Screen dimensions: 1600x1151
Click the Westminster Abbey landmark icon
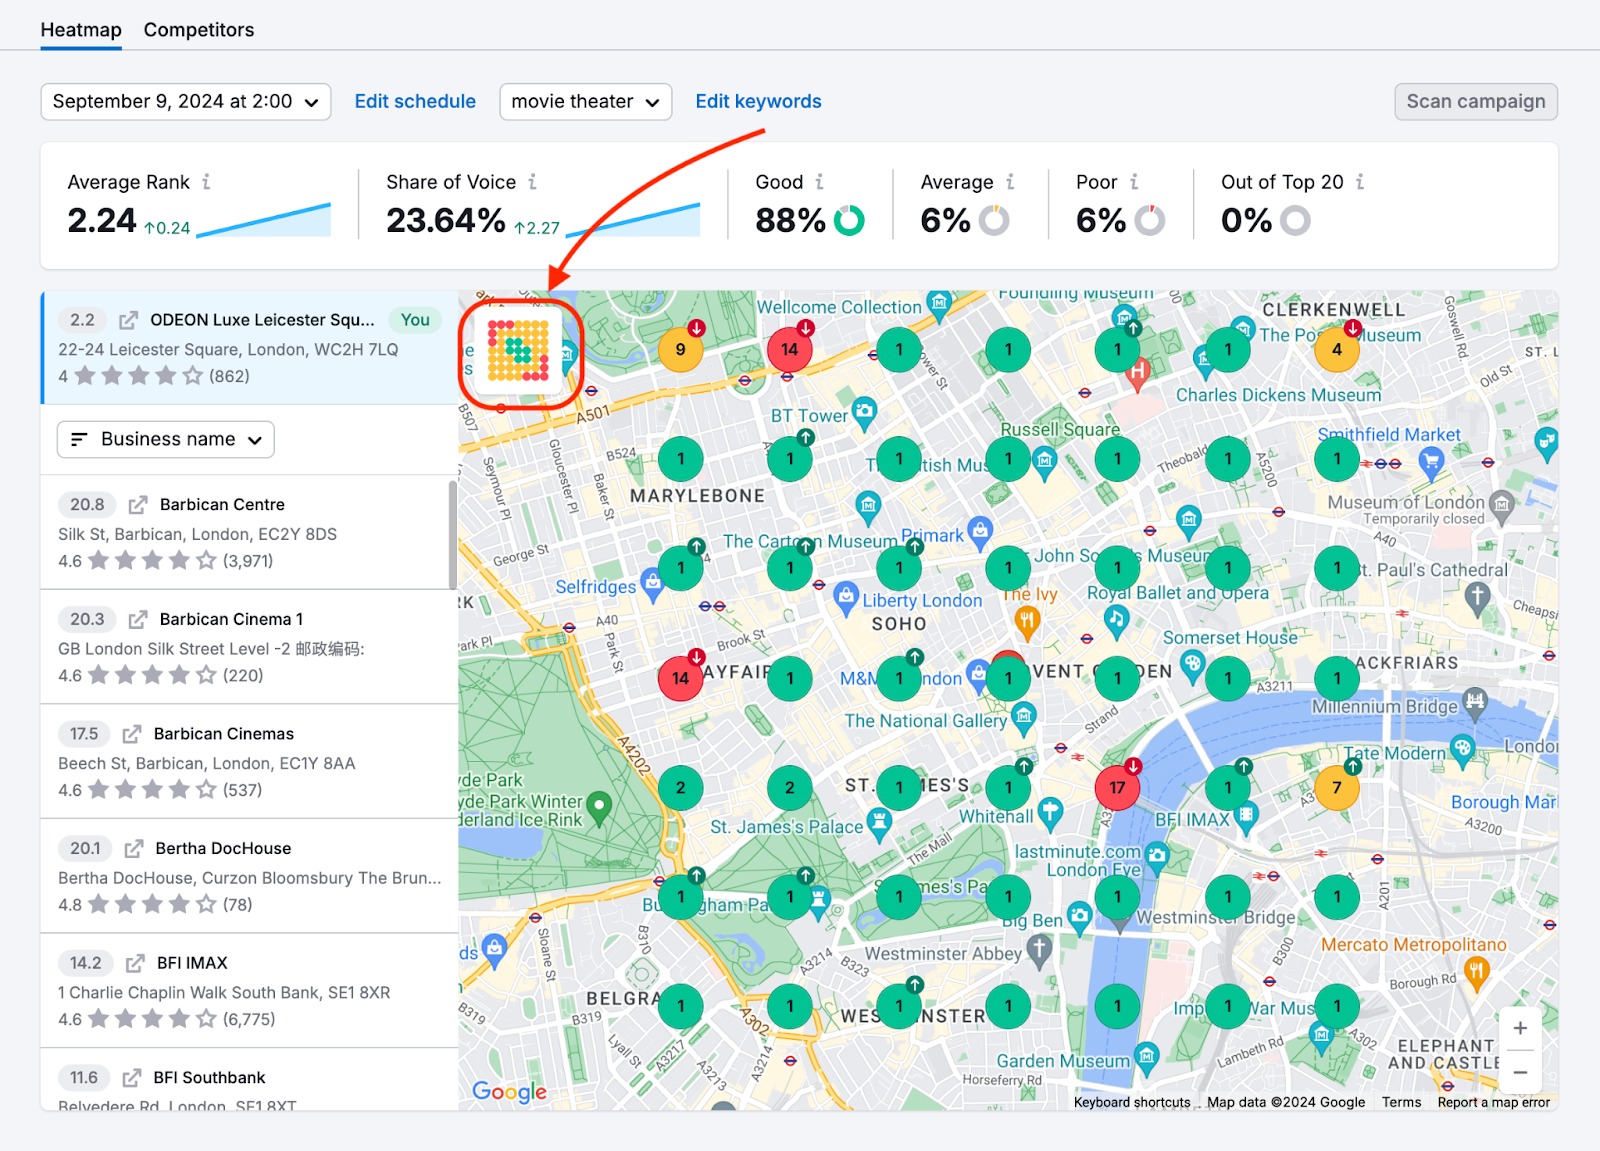[1040, 950]
